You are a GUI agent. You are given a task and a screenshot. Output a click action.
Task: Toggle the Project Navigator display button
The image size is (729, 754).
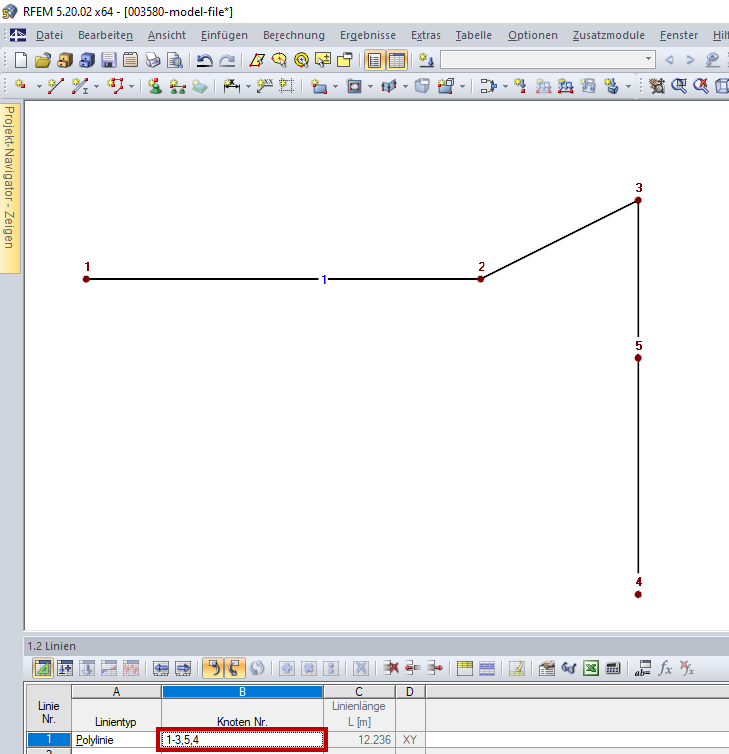pos(374,60)
